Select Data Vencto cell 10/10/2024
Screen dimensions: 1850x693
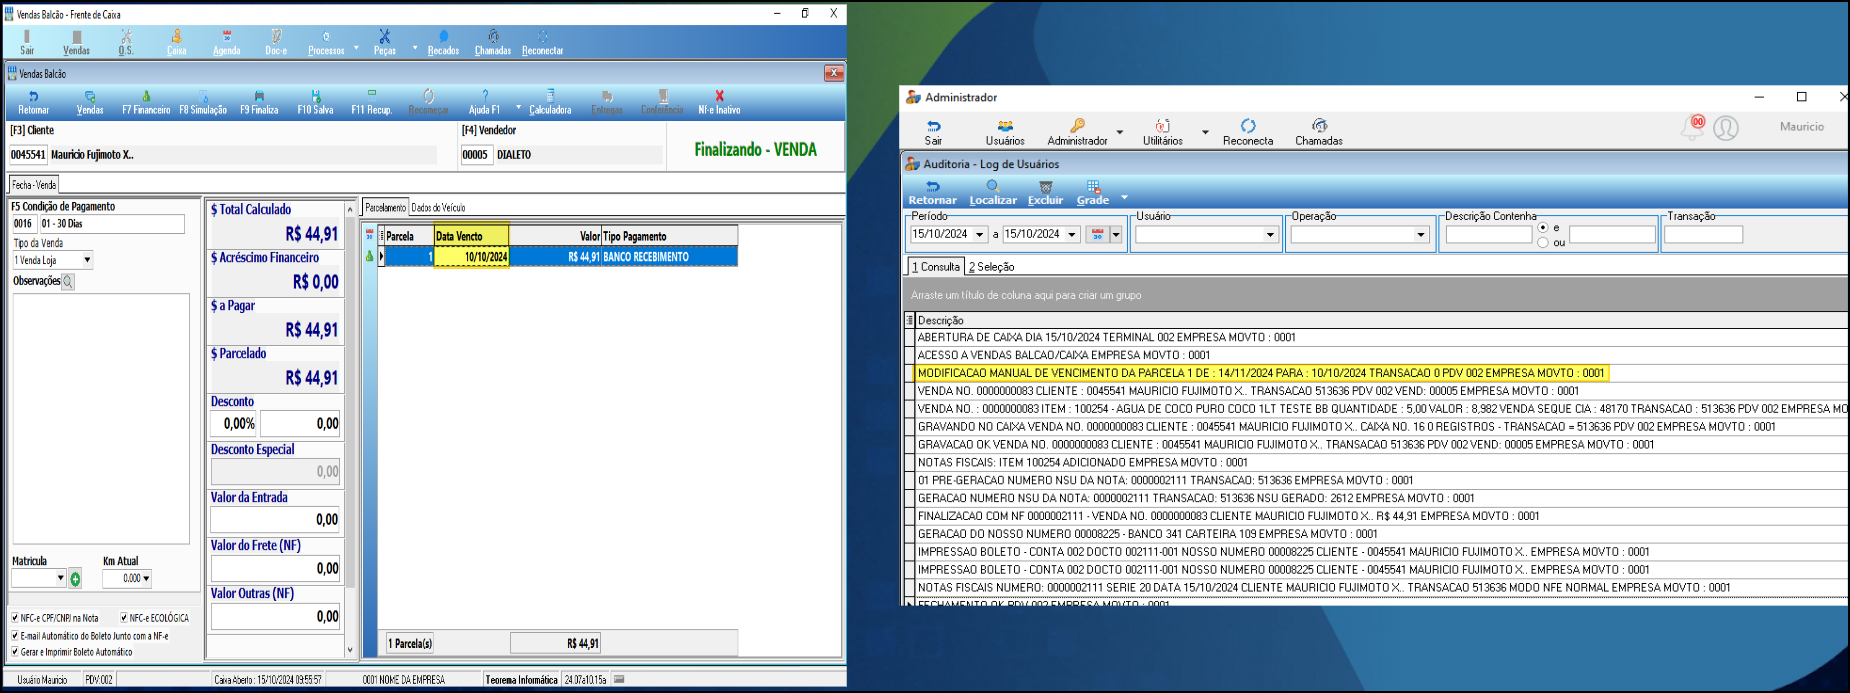[x=472, y=257]
